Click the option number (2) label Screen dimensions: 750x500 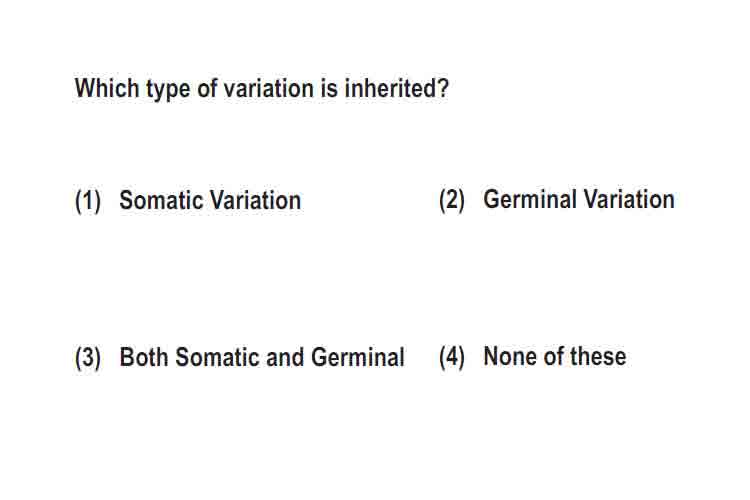click(452, 200)
